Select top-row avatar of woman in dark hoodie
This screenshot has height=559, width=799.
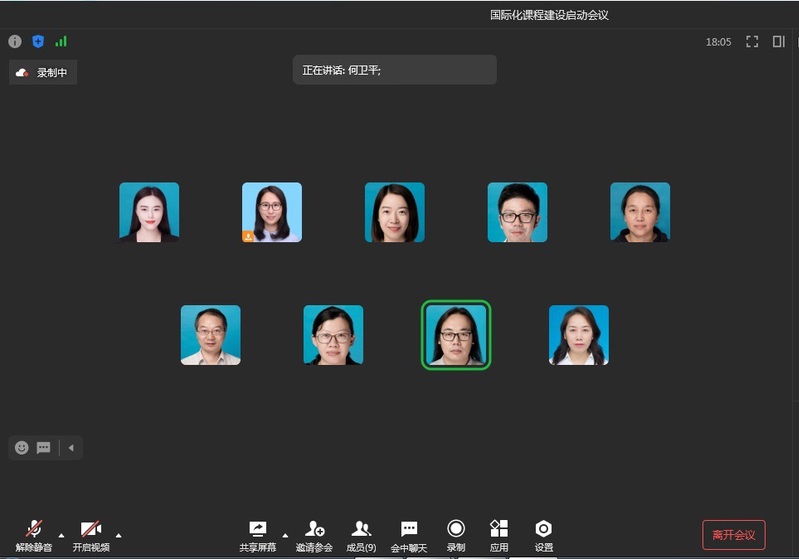(x=641, y=212)
